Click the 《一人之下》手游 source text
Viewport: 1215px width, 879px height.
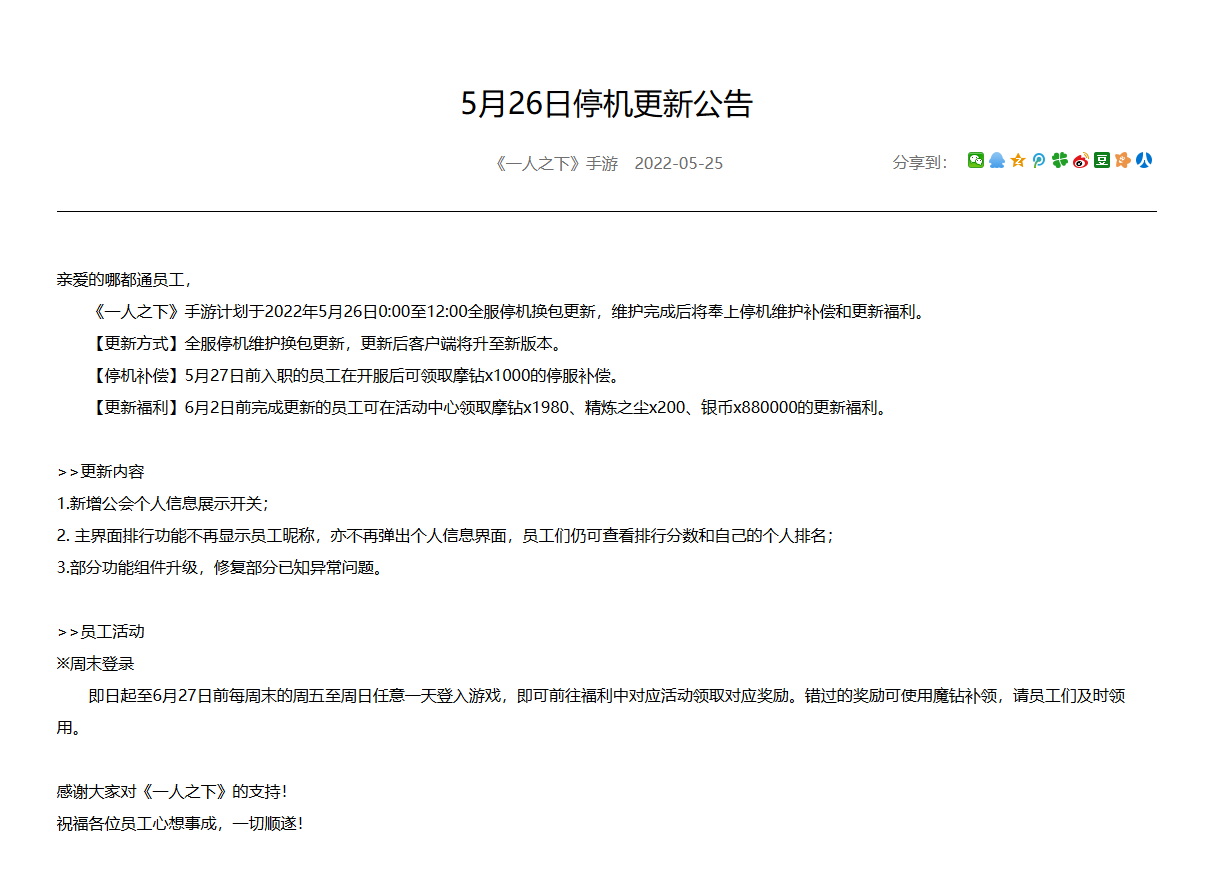(x=556, y=163)
